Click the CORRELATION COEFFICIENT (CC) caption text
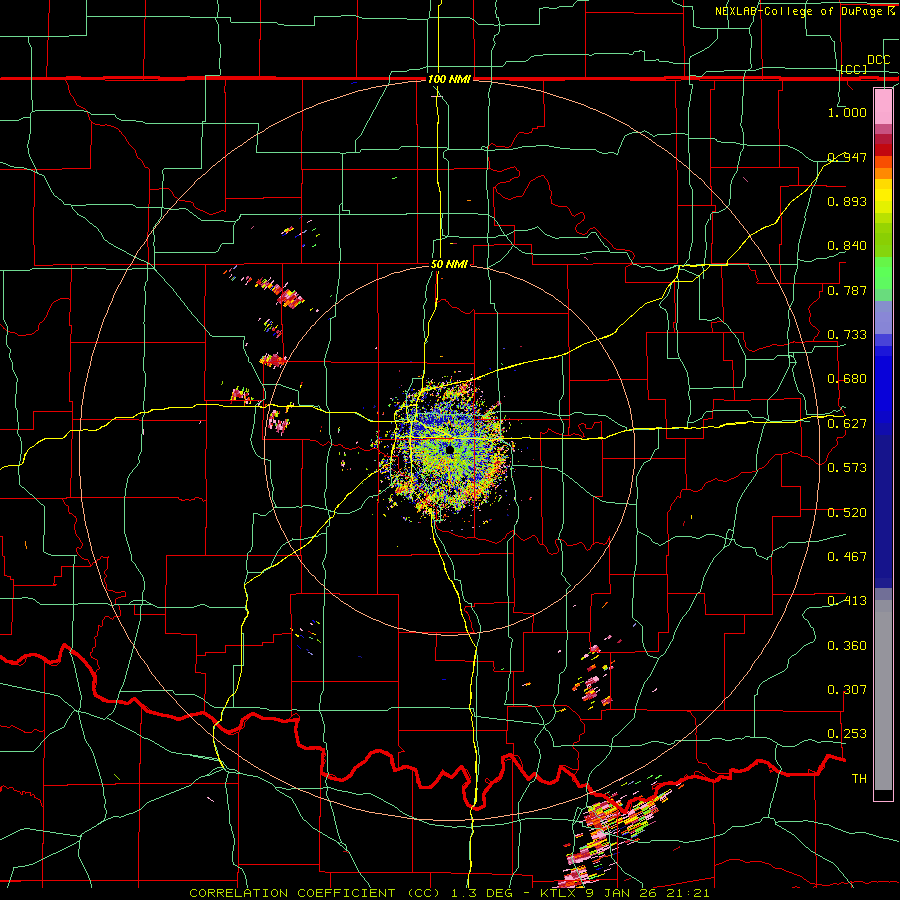The image size is (900, 900). point(315,893)
